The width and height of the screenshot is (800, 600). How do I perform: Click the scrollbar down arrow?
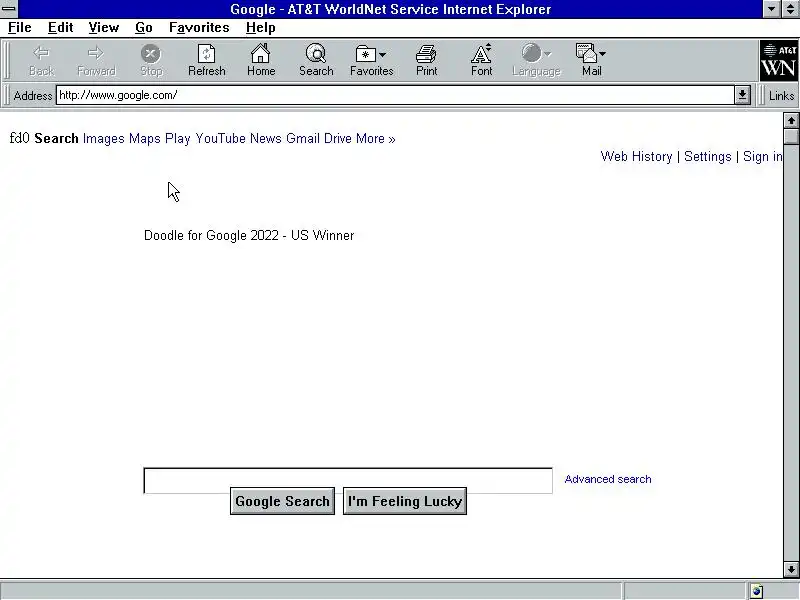point(791,569)
